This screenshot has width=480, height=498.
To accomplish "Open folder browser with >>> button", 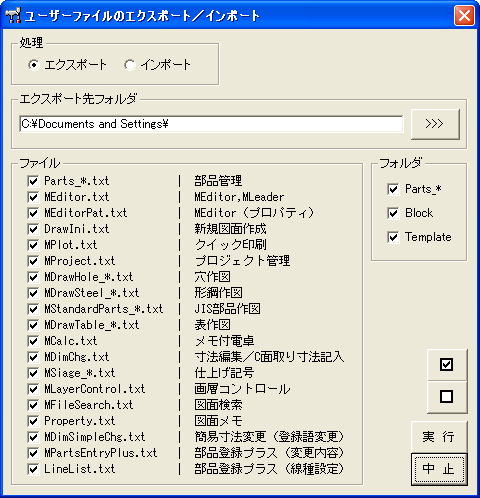I will pos(435,124).
